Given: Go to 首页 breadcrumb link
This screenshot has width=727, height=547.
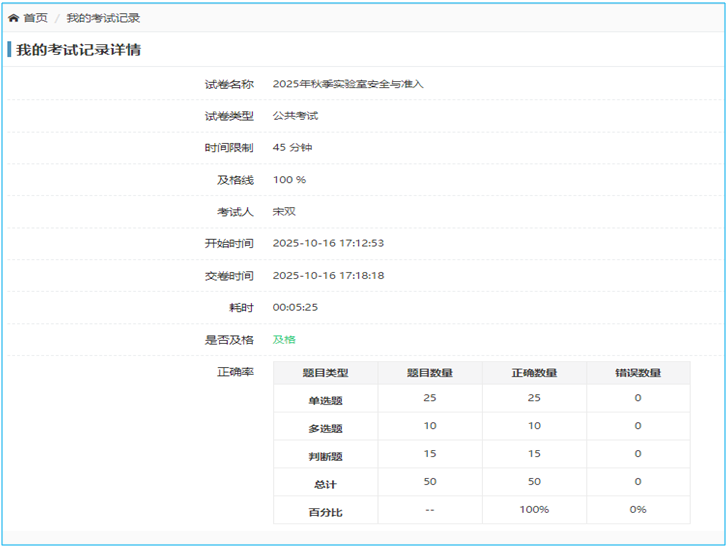Looking at the screenshot, I should pos(35,18).
